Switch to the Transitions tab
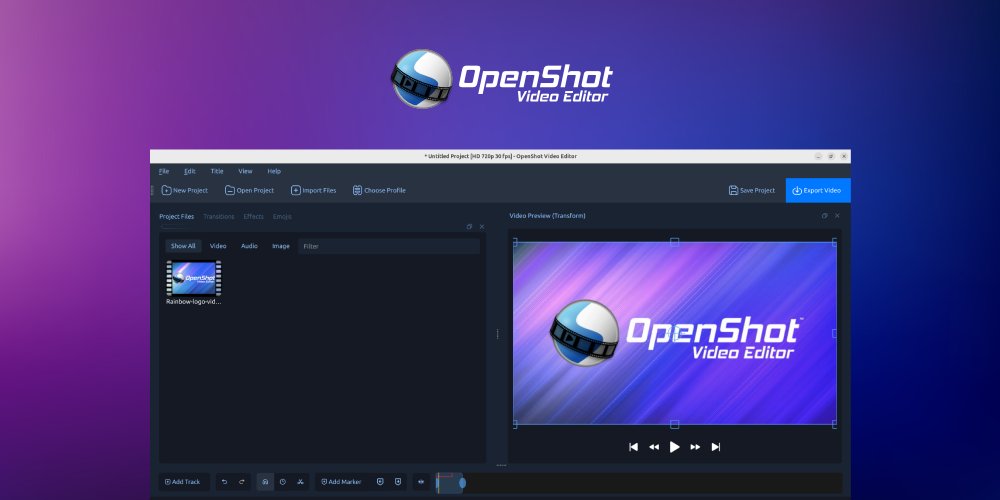The height and width of the screenshot is (500, 1000). (x=219, y=216)
